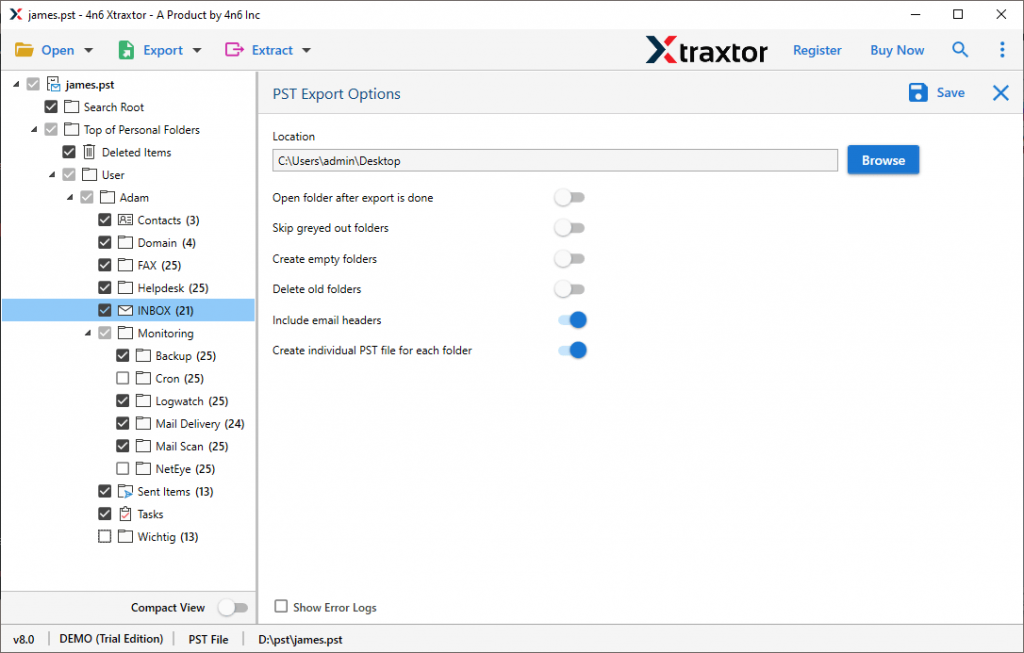
Task: Collapse the Monitoring folder tree
Action: [87, 332]
